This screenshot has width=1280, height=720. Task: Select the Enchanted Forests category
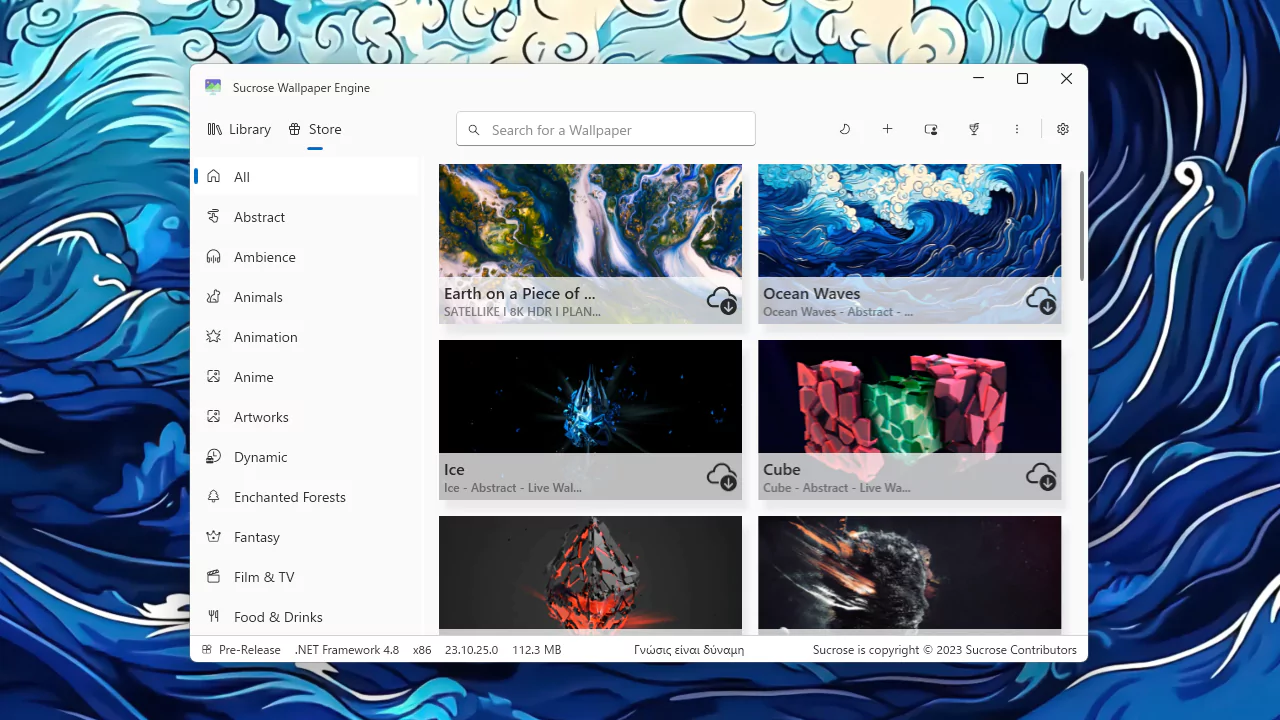pyautogui.click(x=289, y=497)
